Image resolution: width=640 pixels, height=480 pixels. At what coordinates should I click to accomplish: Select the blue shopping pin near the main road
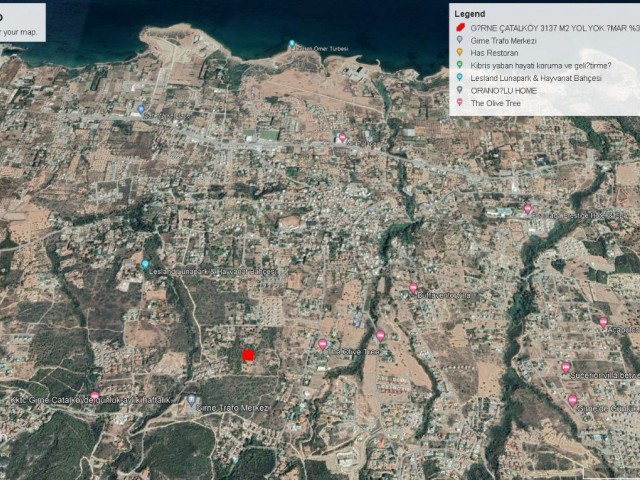pos(141,109)
